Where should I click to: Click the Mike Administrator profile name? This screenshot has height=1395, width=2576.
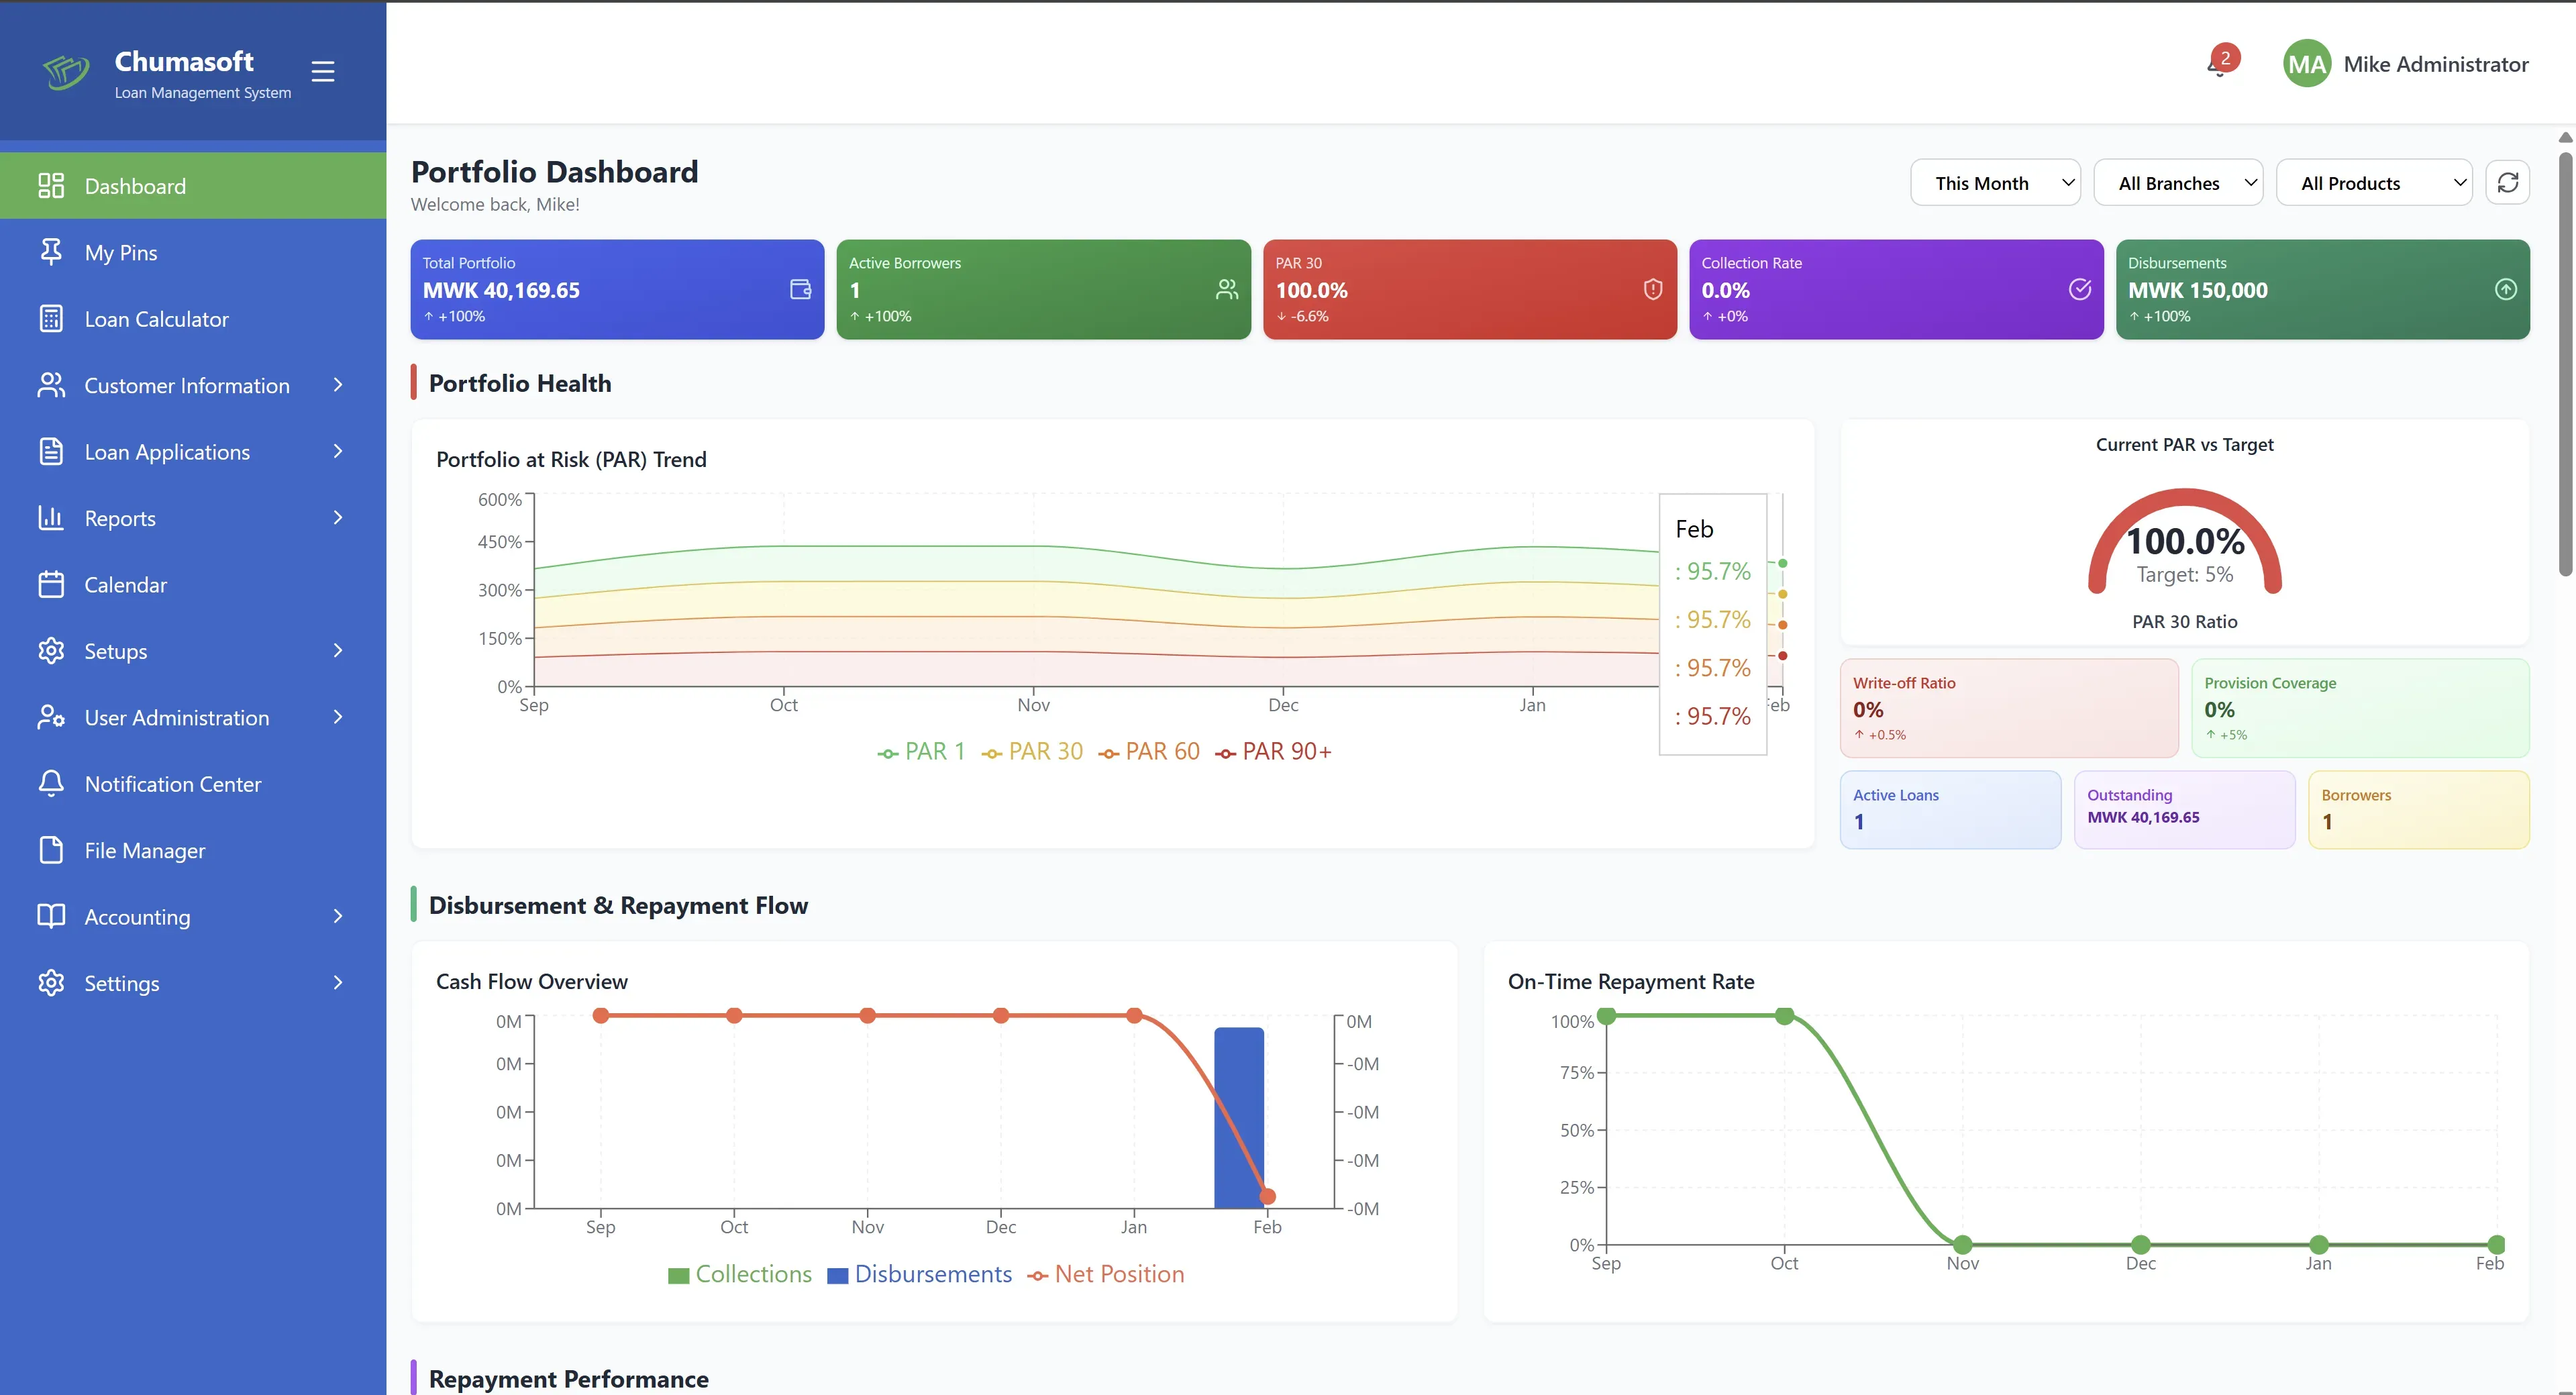coord(2435,64)
